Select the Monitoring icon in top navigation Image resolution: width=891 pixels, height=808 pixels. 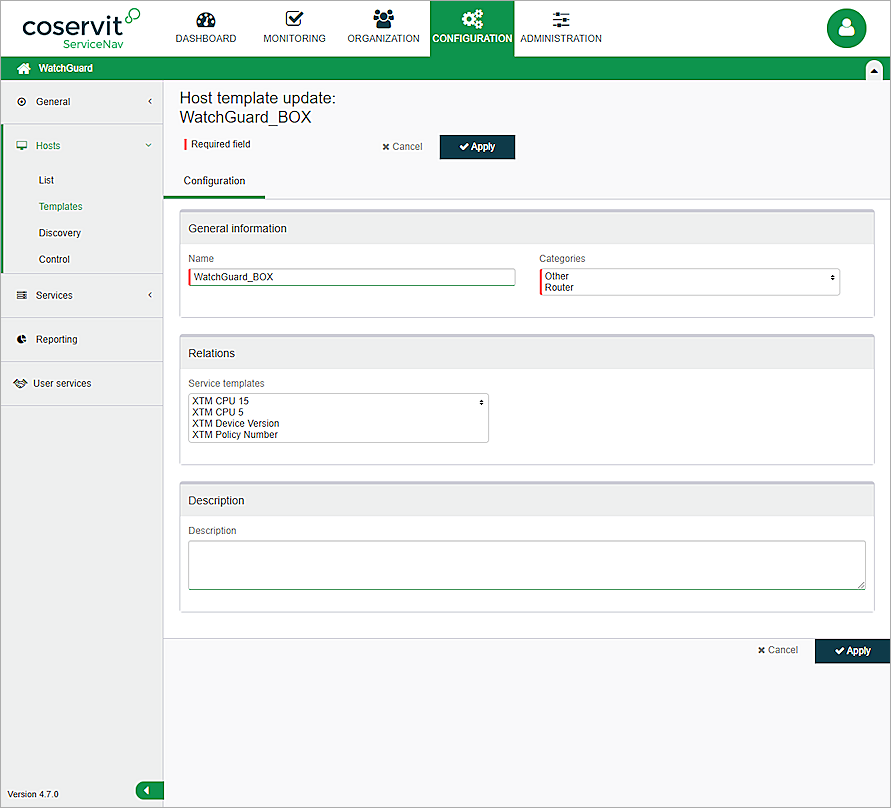click(294, 27)
